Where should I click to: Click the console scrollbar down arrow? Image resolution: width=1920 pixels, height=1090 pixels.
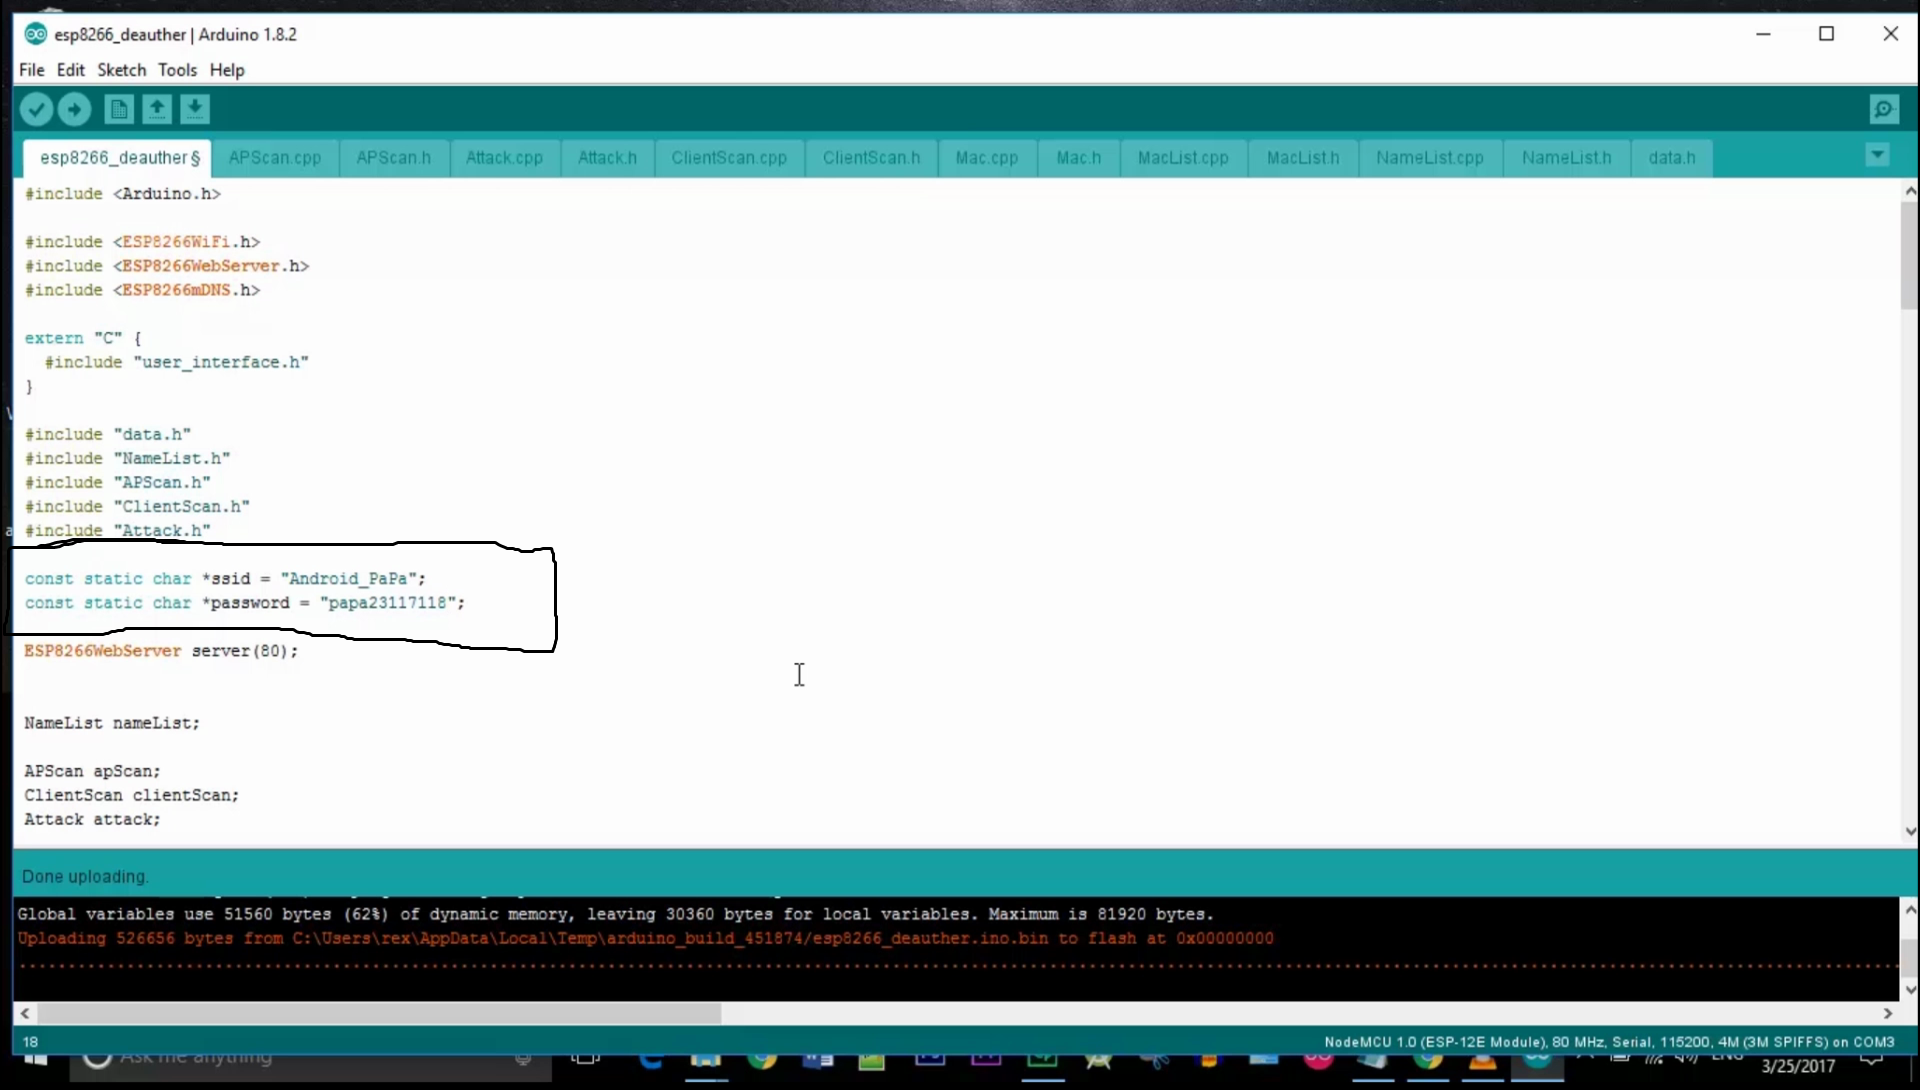coord(1910,990)
